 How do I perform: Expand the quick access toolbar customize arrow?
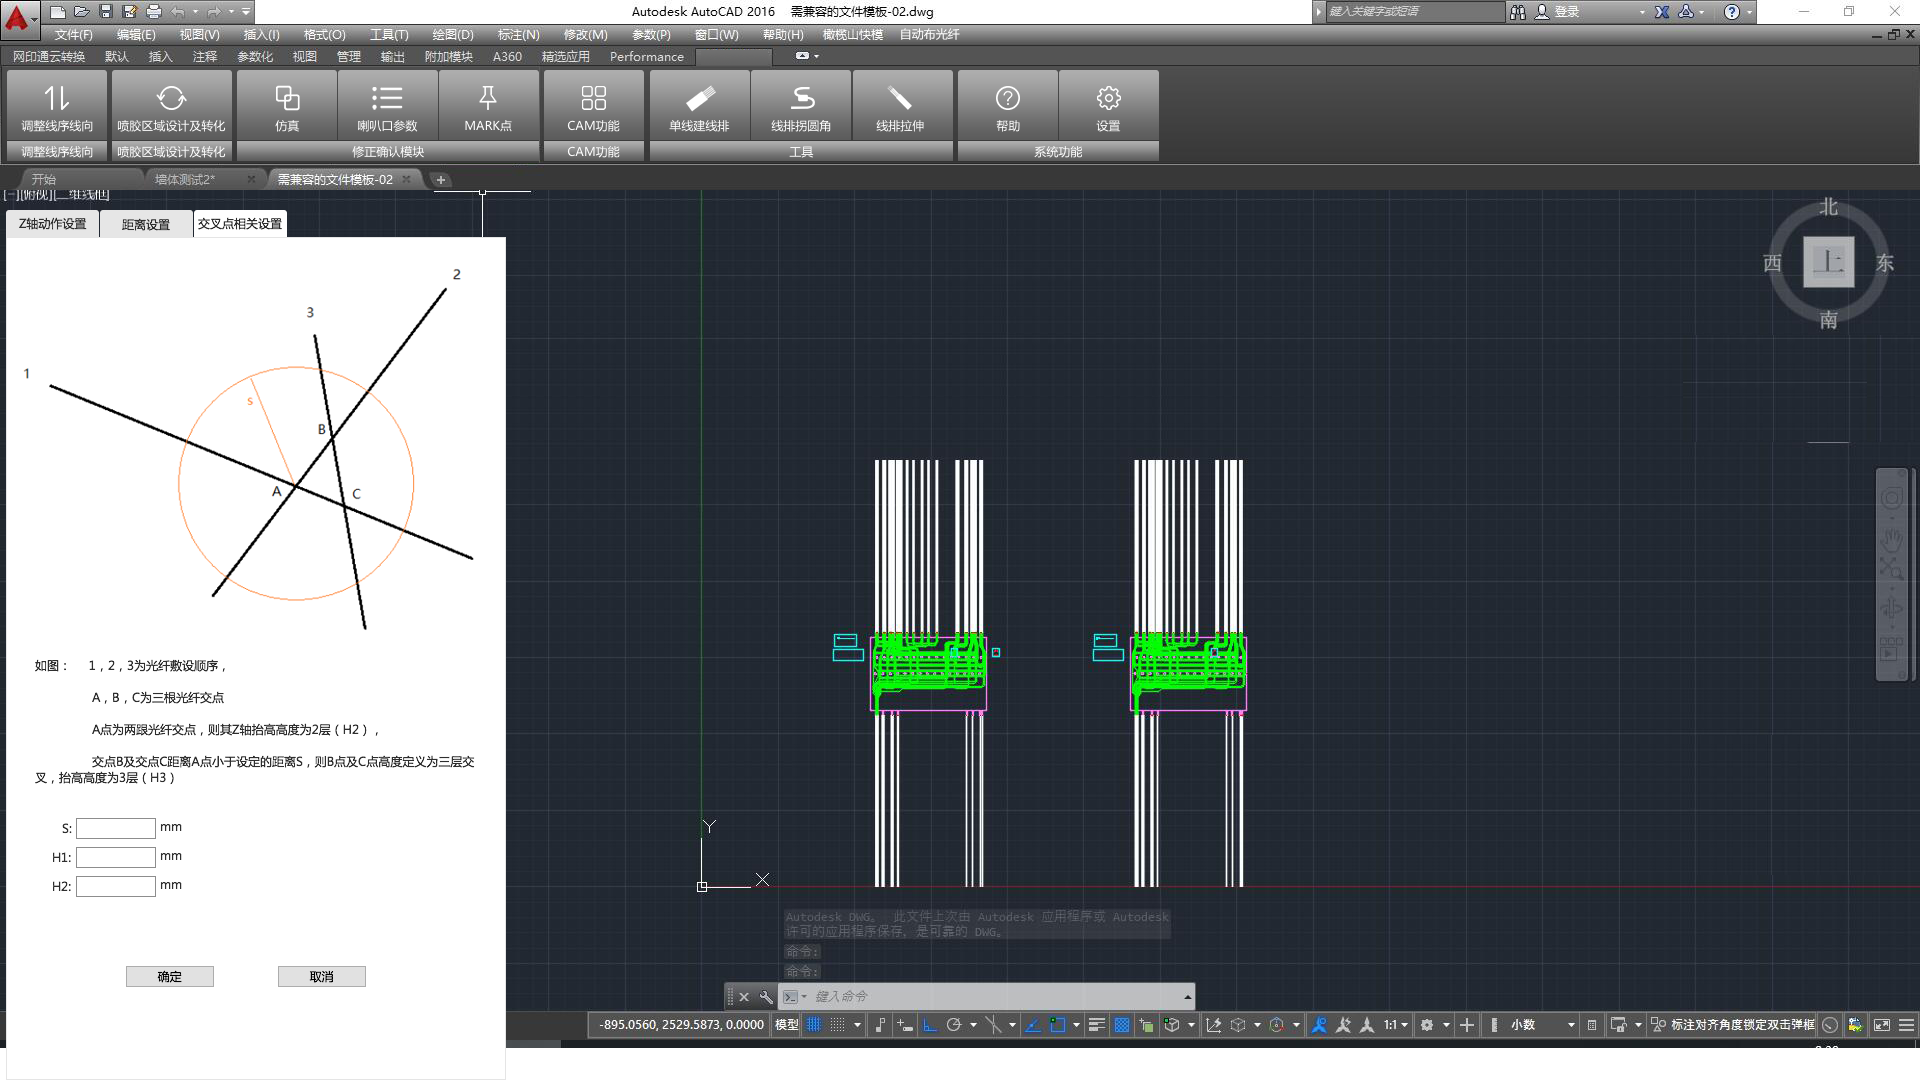[x=245, y=12]
